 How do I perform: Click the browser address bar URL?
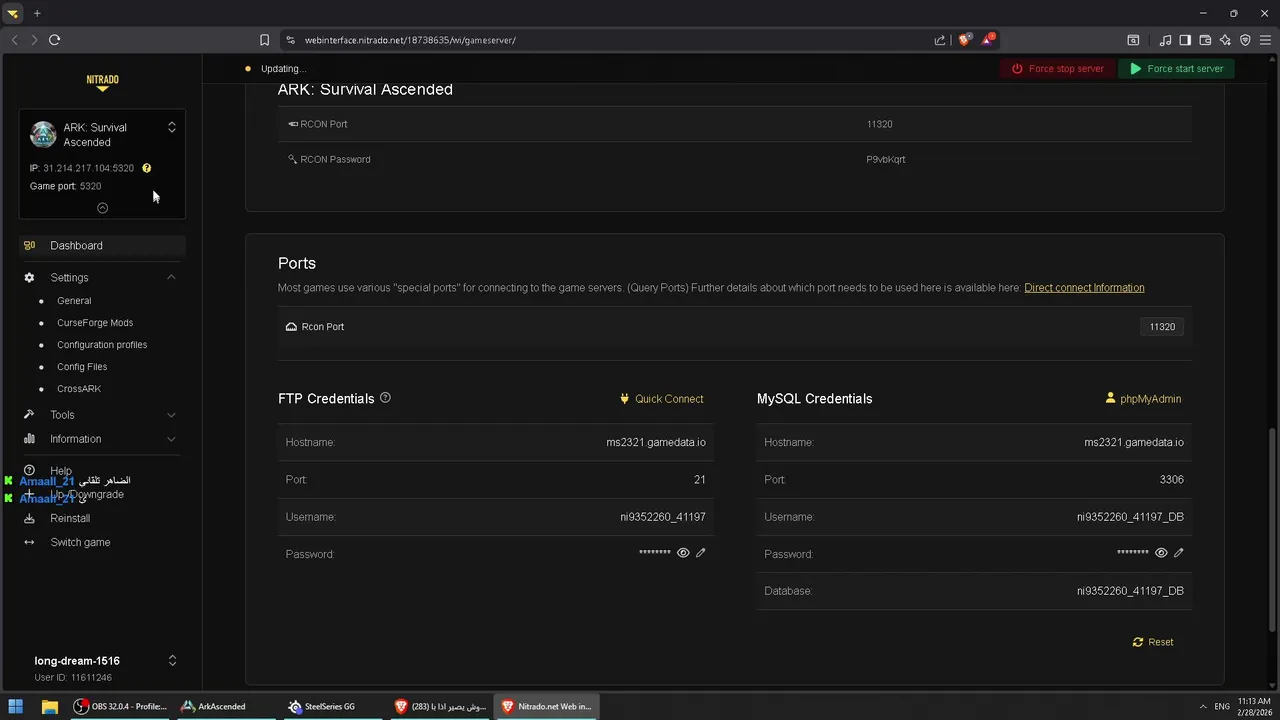click(x=410, y=40)
